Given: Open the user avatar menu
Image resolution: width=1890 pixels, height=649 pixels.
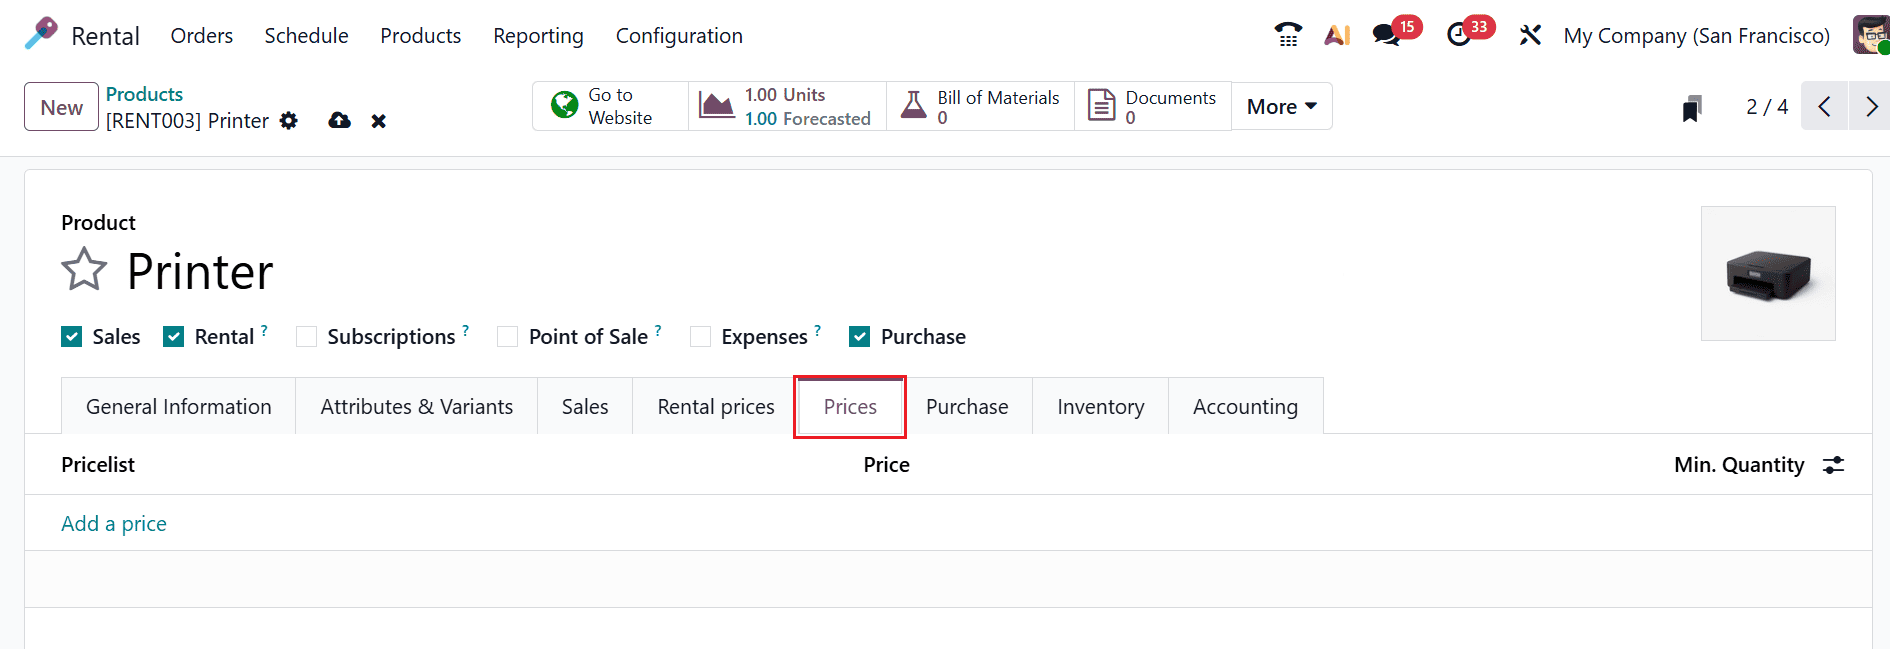Looking at the screenshot, I should (x=1871, y=35).
